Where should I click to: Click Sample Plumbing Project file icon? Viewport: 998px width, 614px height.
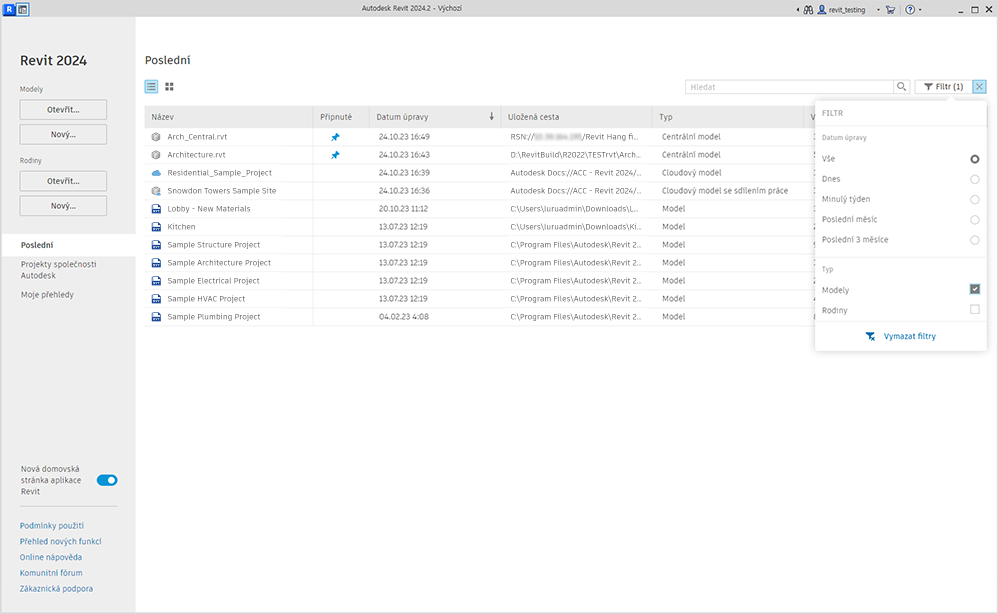click(156, 317)
